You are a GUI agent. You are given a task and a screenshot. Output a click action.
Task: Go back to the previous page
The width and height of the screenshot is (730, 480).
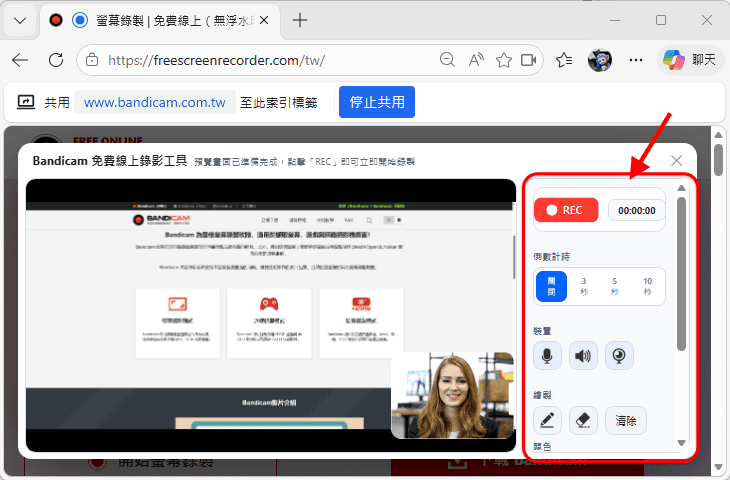tap(20, 60)
